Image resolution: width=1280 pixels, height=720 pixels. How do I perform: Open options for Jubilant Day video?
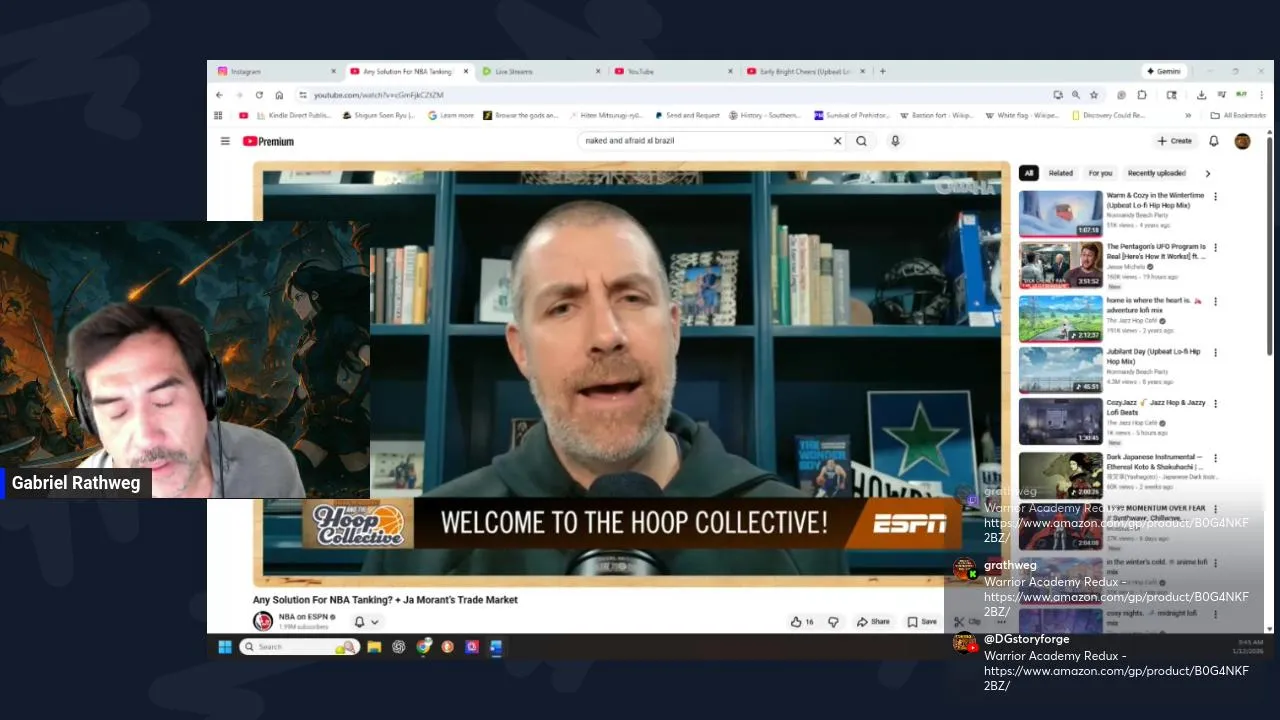tap(1216, 353)
